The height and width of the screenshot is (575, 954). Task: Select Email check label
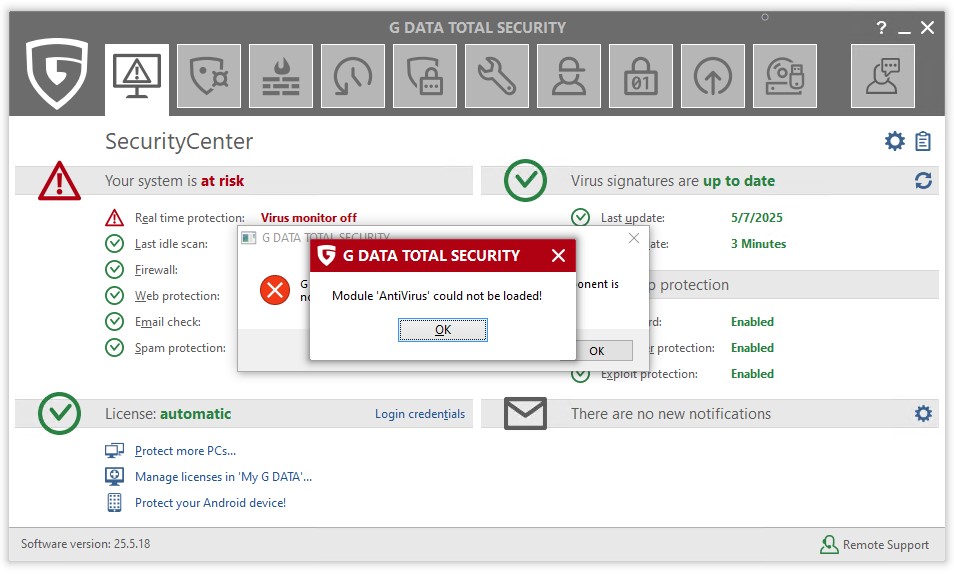tap(168, 322)
